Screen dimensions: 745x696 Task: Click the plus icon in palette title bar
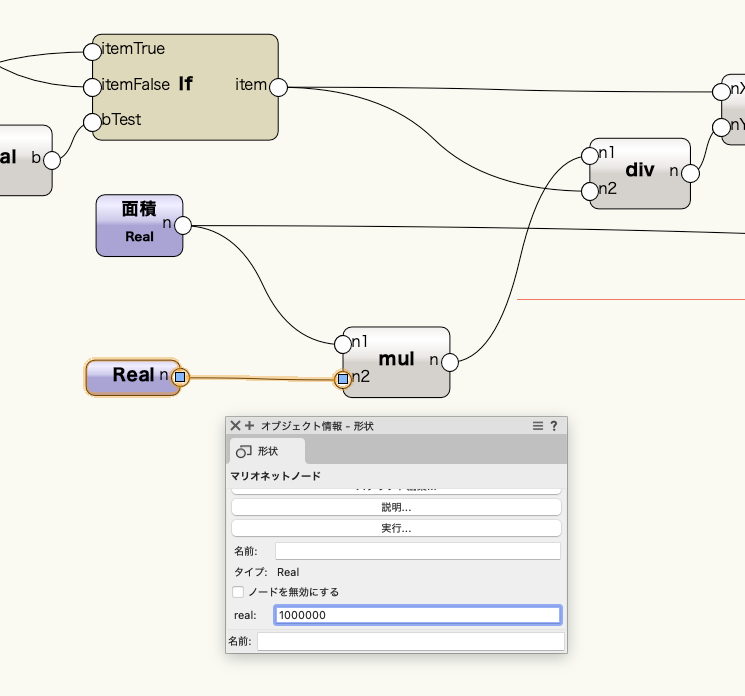pos(249,425)
